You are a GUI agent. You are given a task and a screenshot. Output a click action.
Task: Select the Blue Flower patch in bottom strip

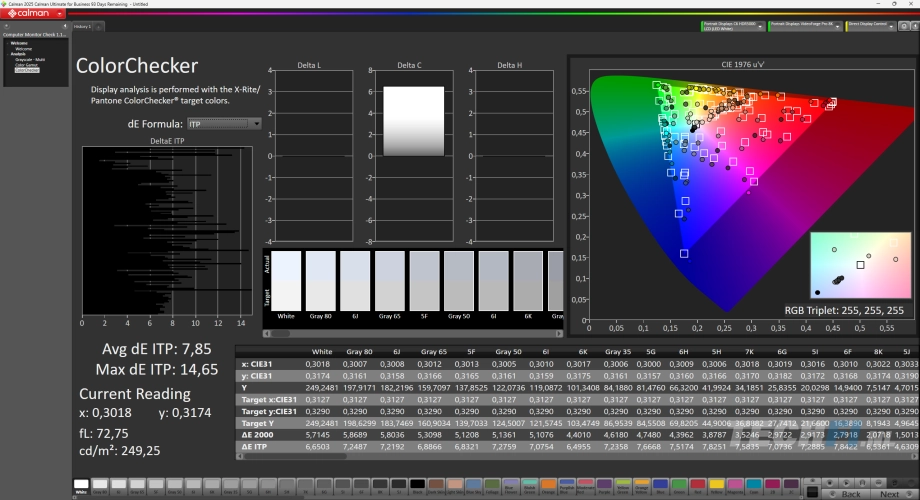pyautogui.click(x=510, y=487)
